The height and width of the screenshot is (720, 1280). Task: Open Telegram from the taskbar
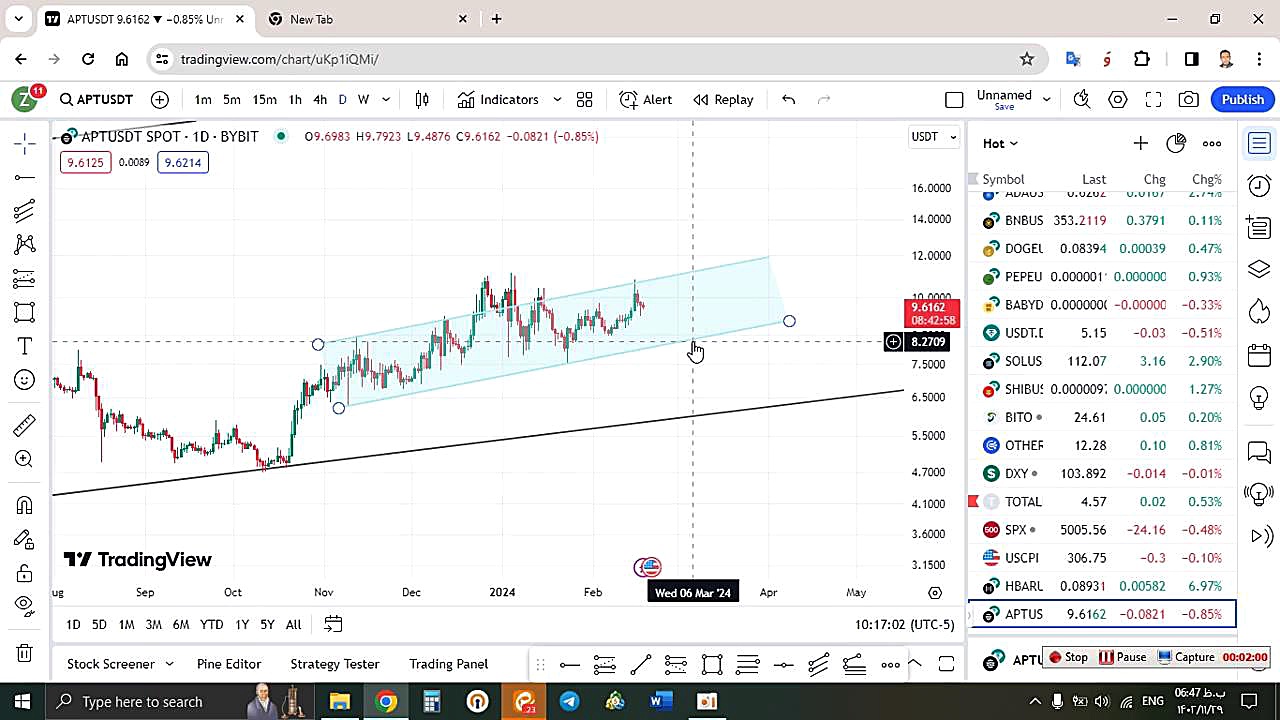569,701
